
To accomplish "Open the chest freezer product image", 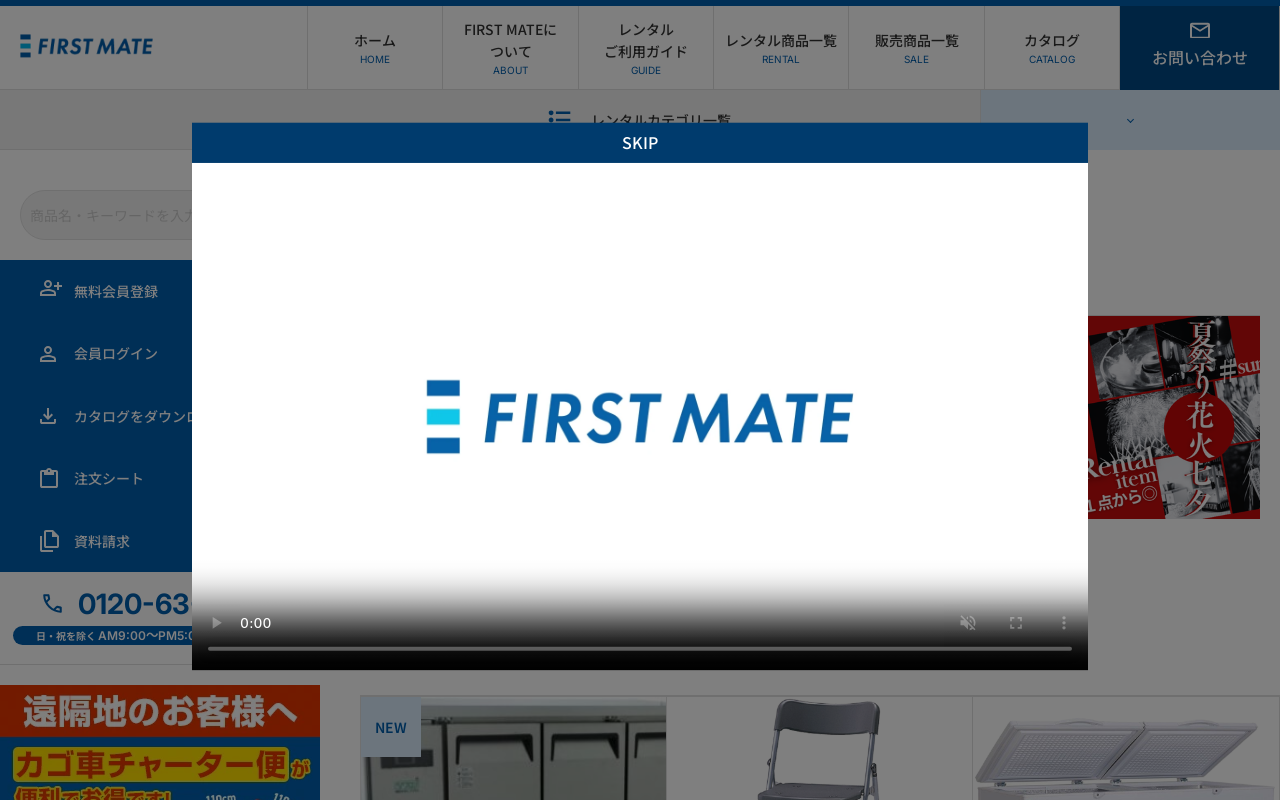I will click(x=1126, y=749).
